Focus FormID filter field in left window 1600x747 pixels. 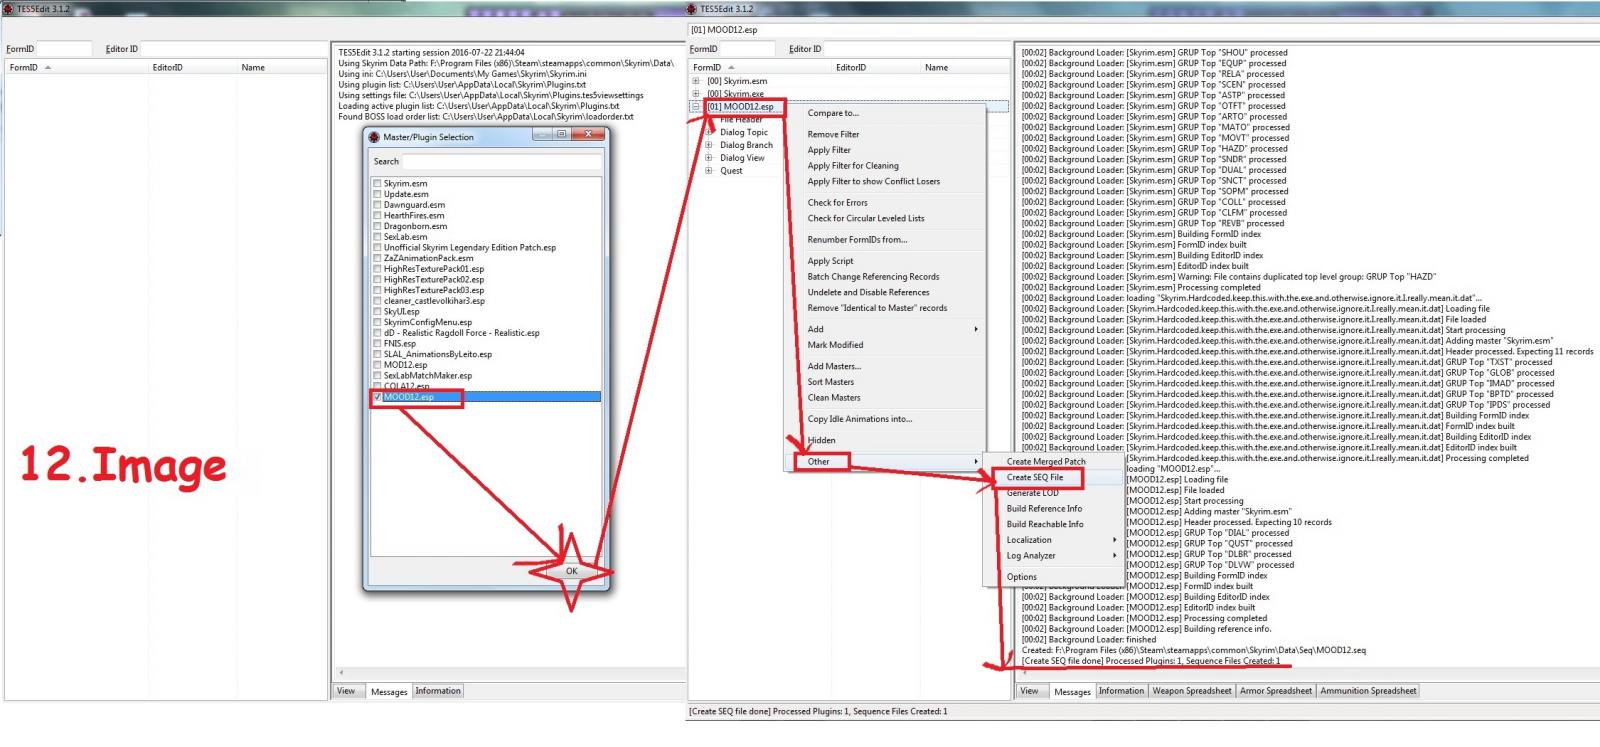coord(64,48)
